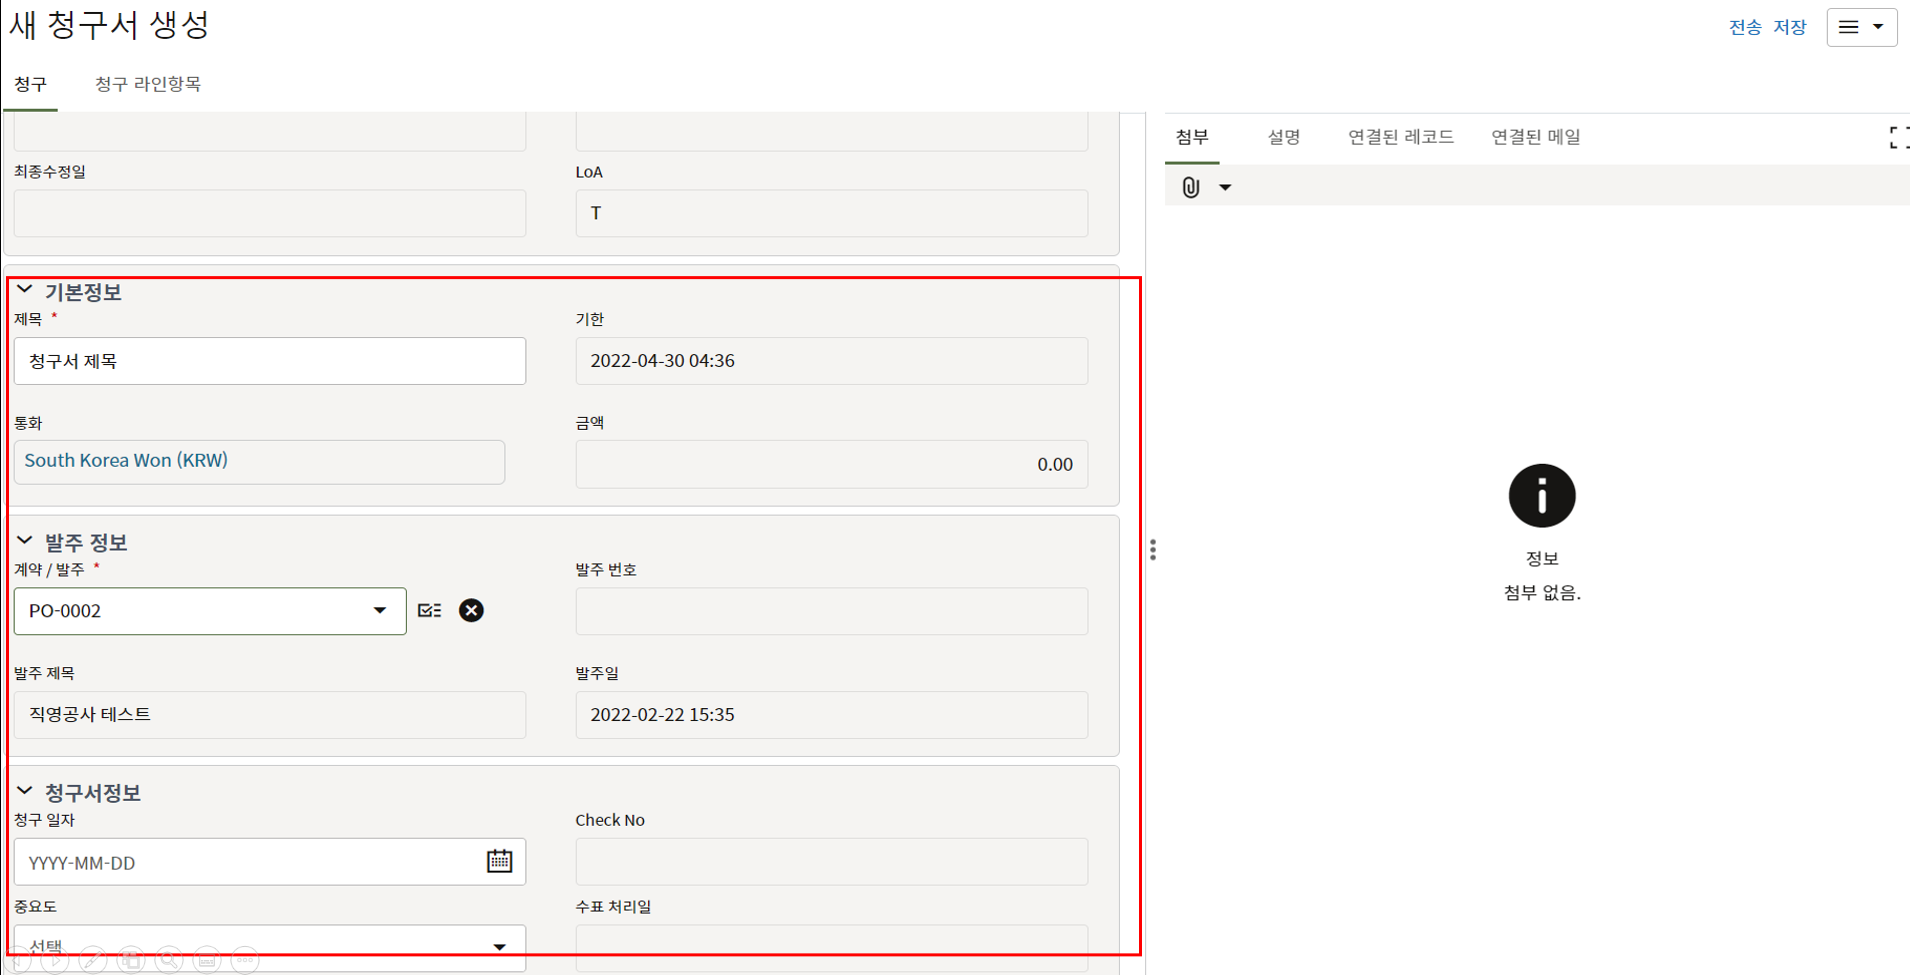Open the record list icon beside PO-0002
The image size is (1910, 975).
click(430, 610)
